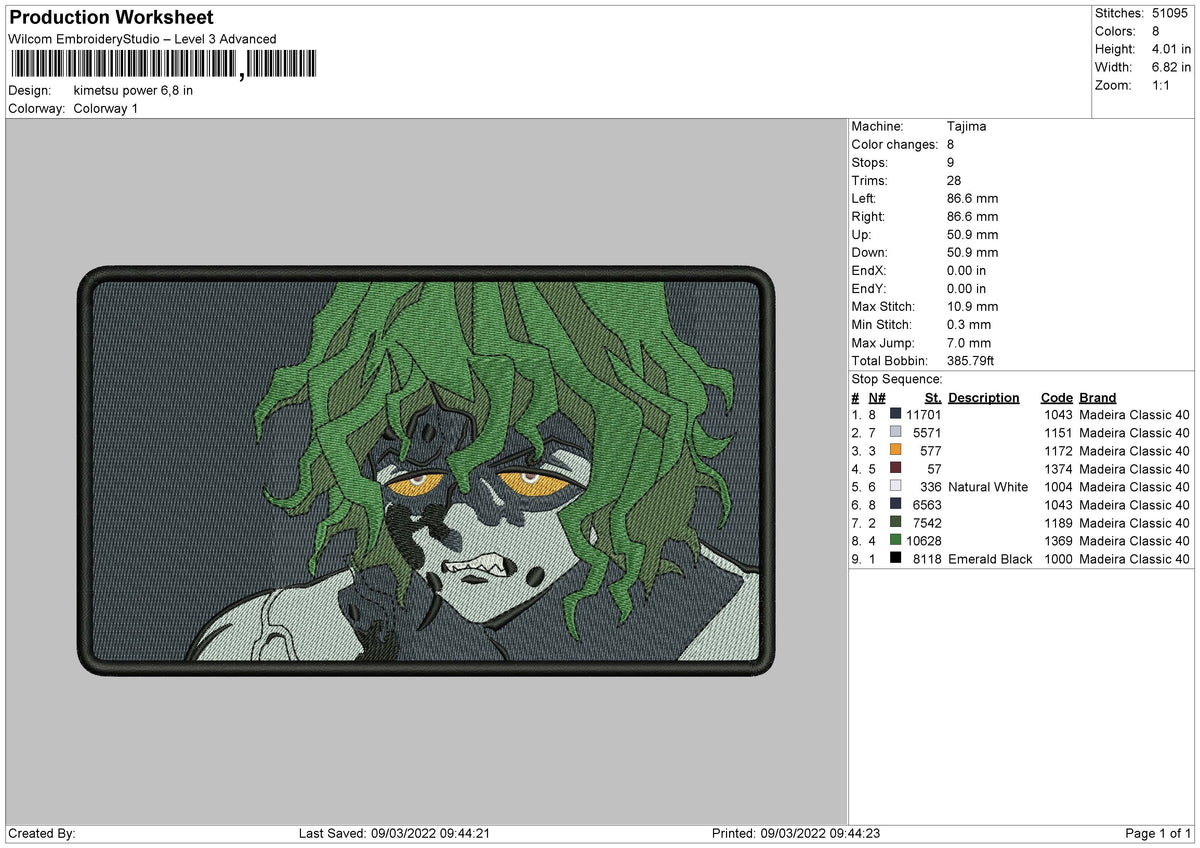Select the Natural White swatch in stop 5
The image size is (1200, 848).
tap(895, 486)
